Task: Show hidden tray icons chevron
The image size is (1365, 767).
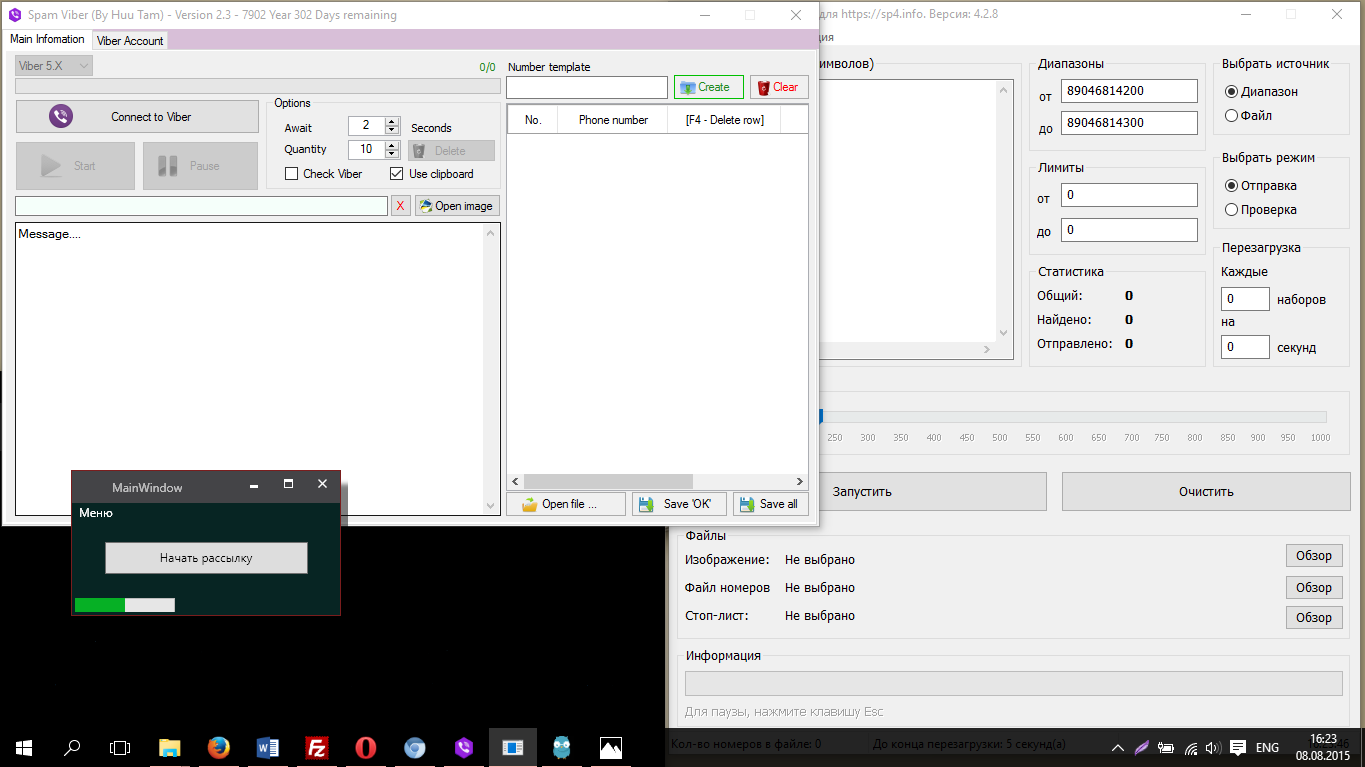Action: [1117, 747]
